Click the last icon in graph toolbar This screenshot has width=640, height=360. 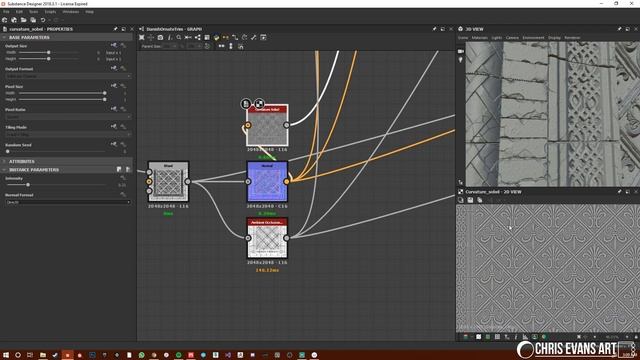coord(263,37)
